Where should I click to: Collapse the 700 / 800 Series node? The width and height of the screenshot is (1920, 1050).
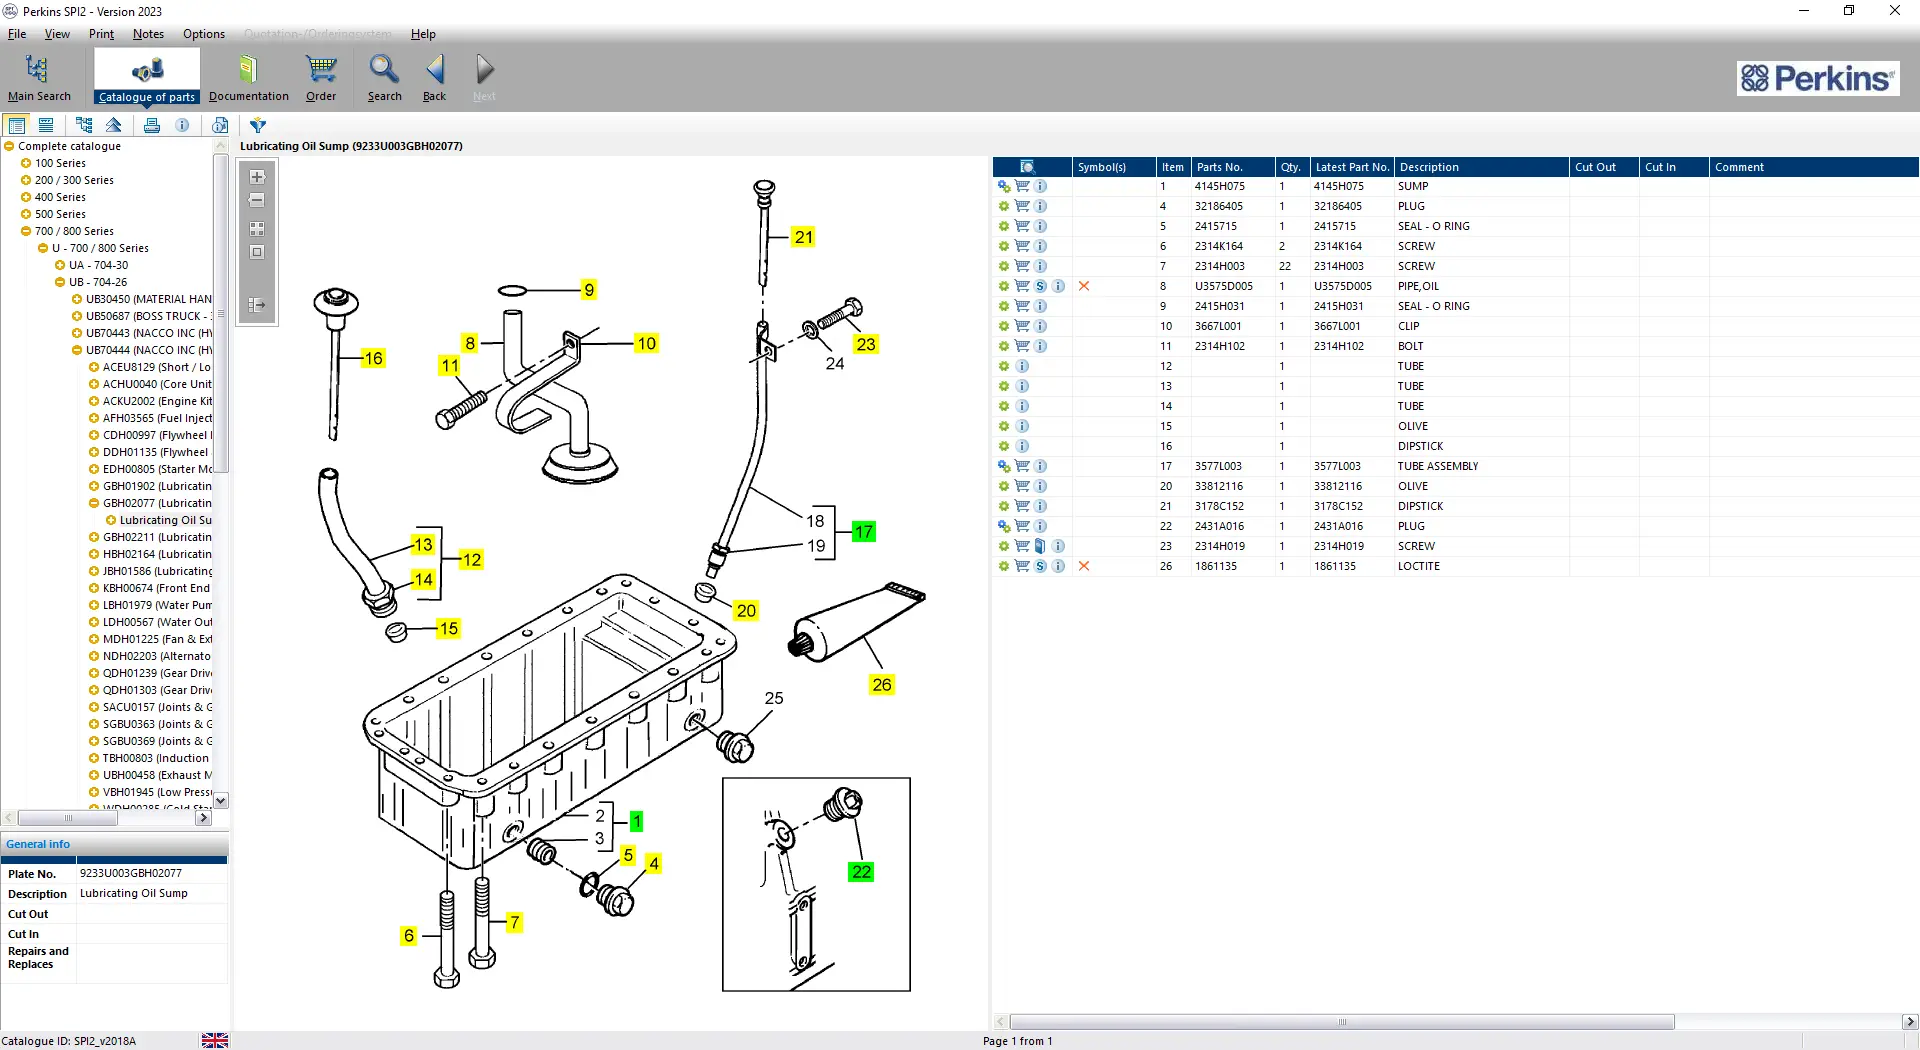pyautogui.click(x=26, y=231)
